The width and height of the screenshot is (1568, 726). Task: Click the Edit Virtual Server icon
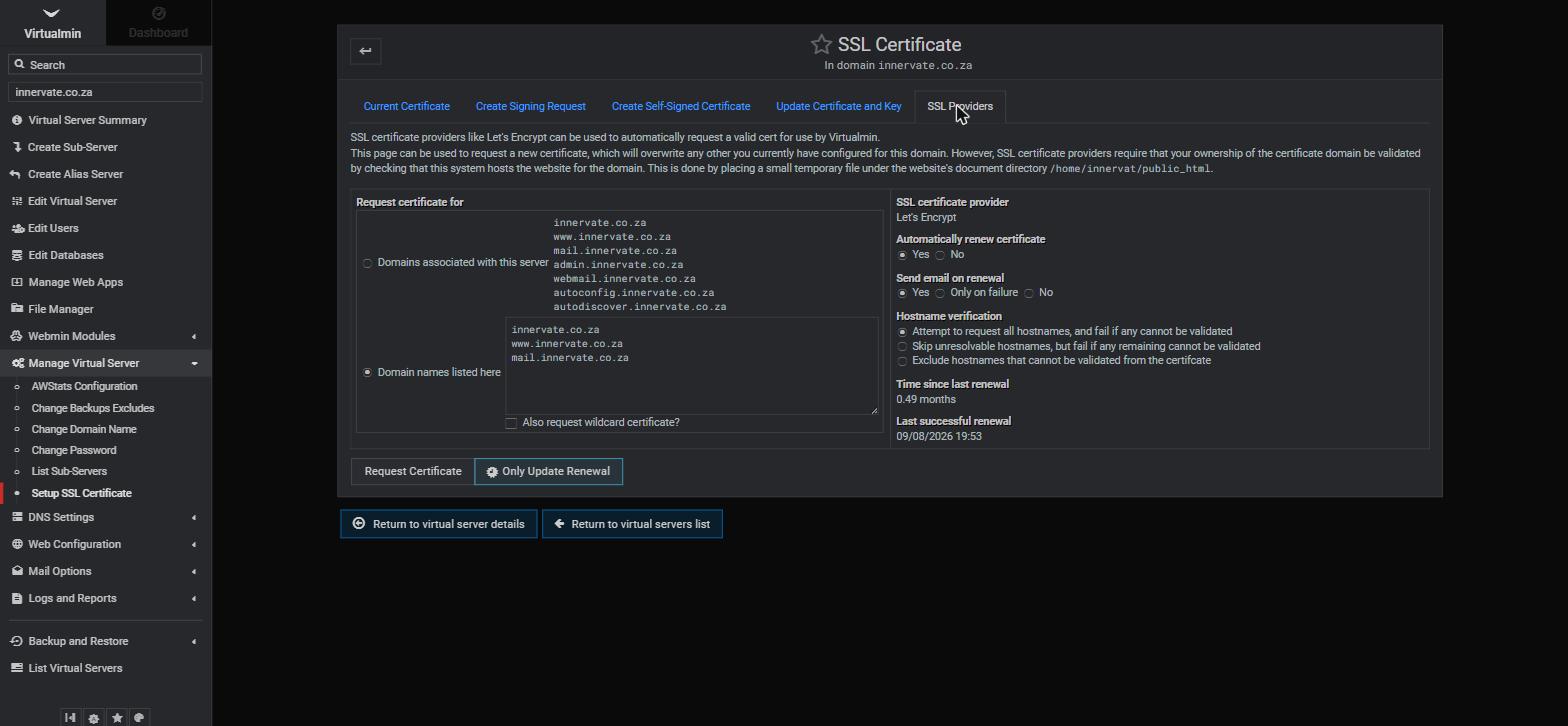pyautogui.click(x=17, y=201)
